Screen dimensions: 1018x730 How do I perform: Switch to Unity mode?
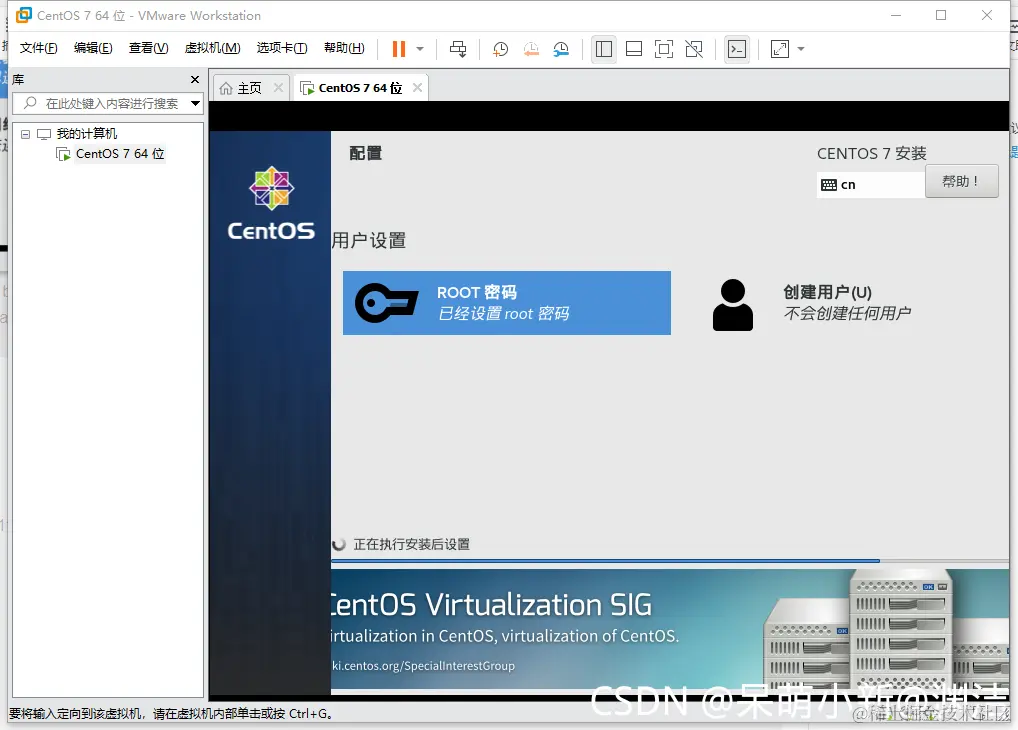point(694,49)
